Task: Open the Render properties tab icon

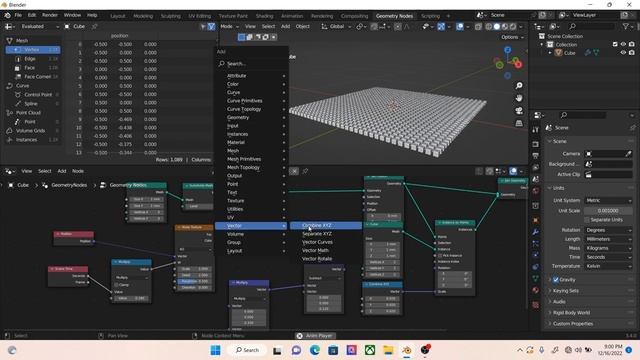Action: pos(536,144)
